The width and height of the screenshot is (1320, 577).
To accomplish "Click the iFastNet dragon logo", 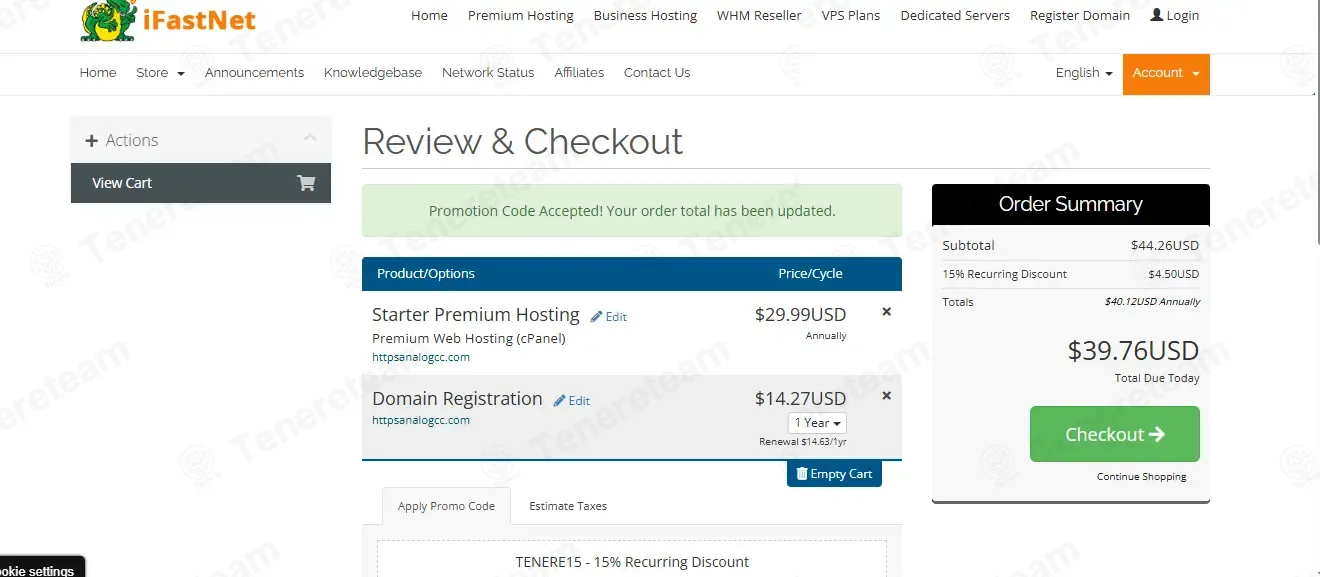I will coord(109,21).
